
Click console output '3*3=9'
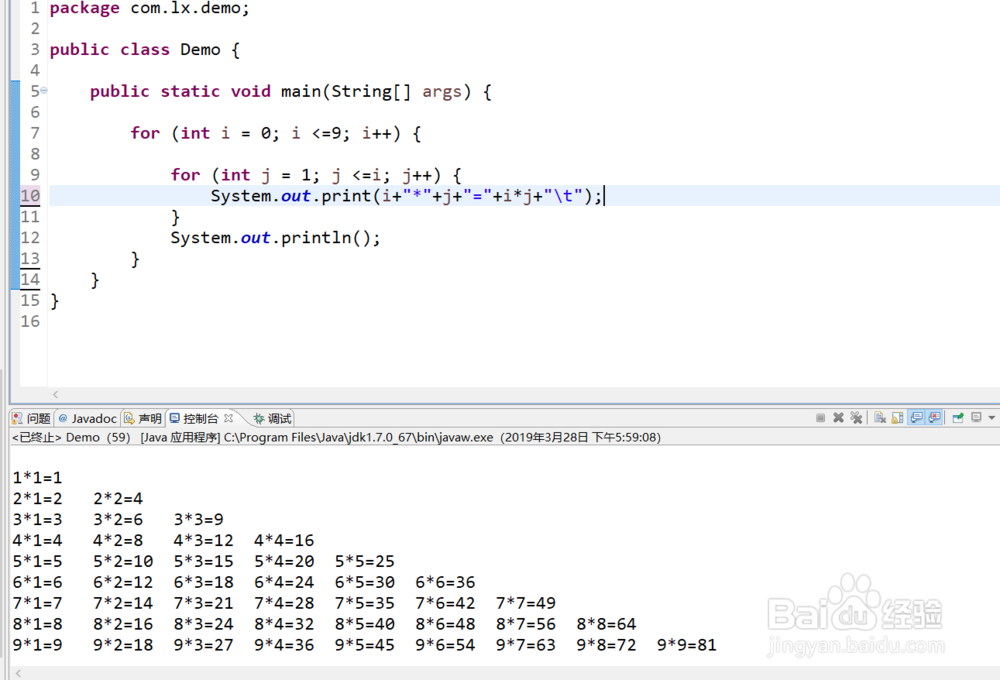point(198,520)
